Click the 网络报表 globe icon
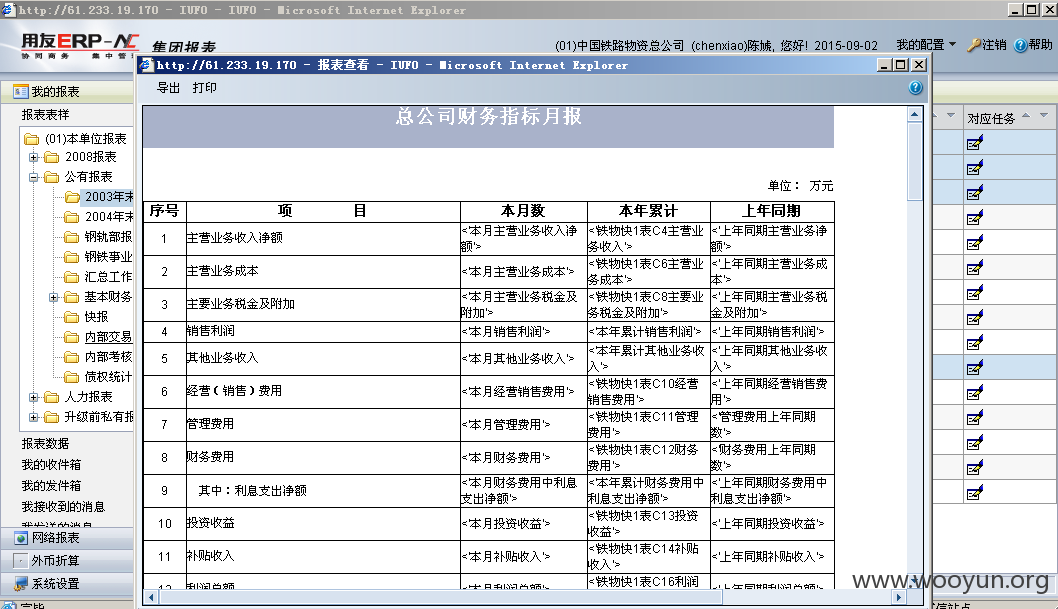The width and height of the screenshot is (1058, 609). (x=21, y=538)
